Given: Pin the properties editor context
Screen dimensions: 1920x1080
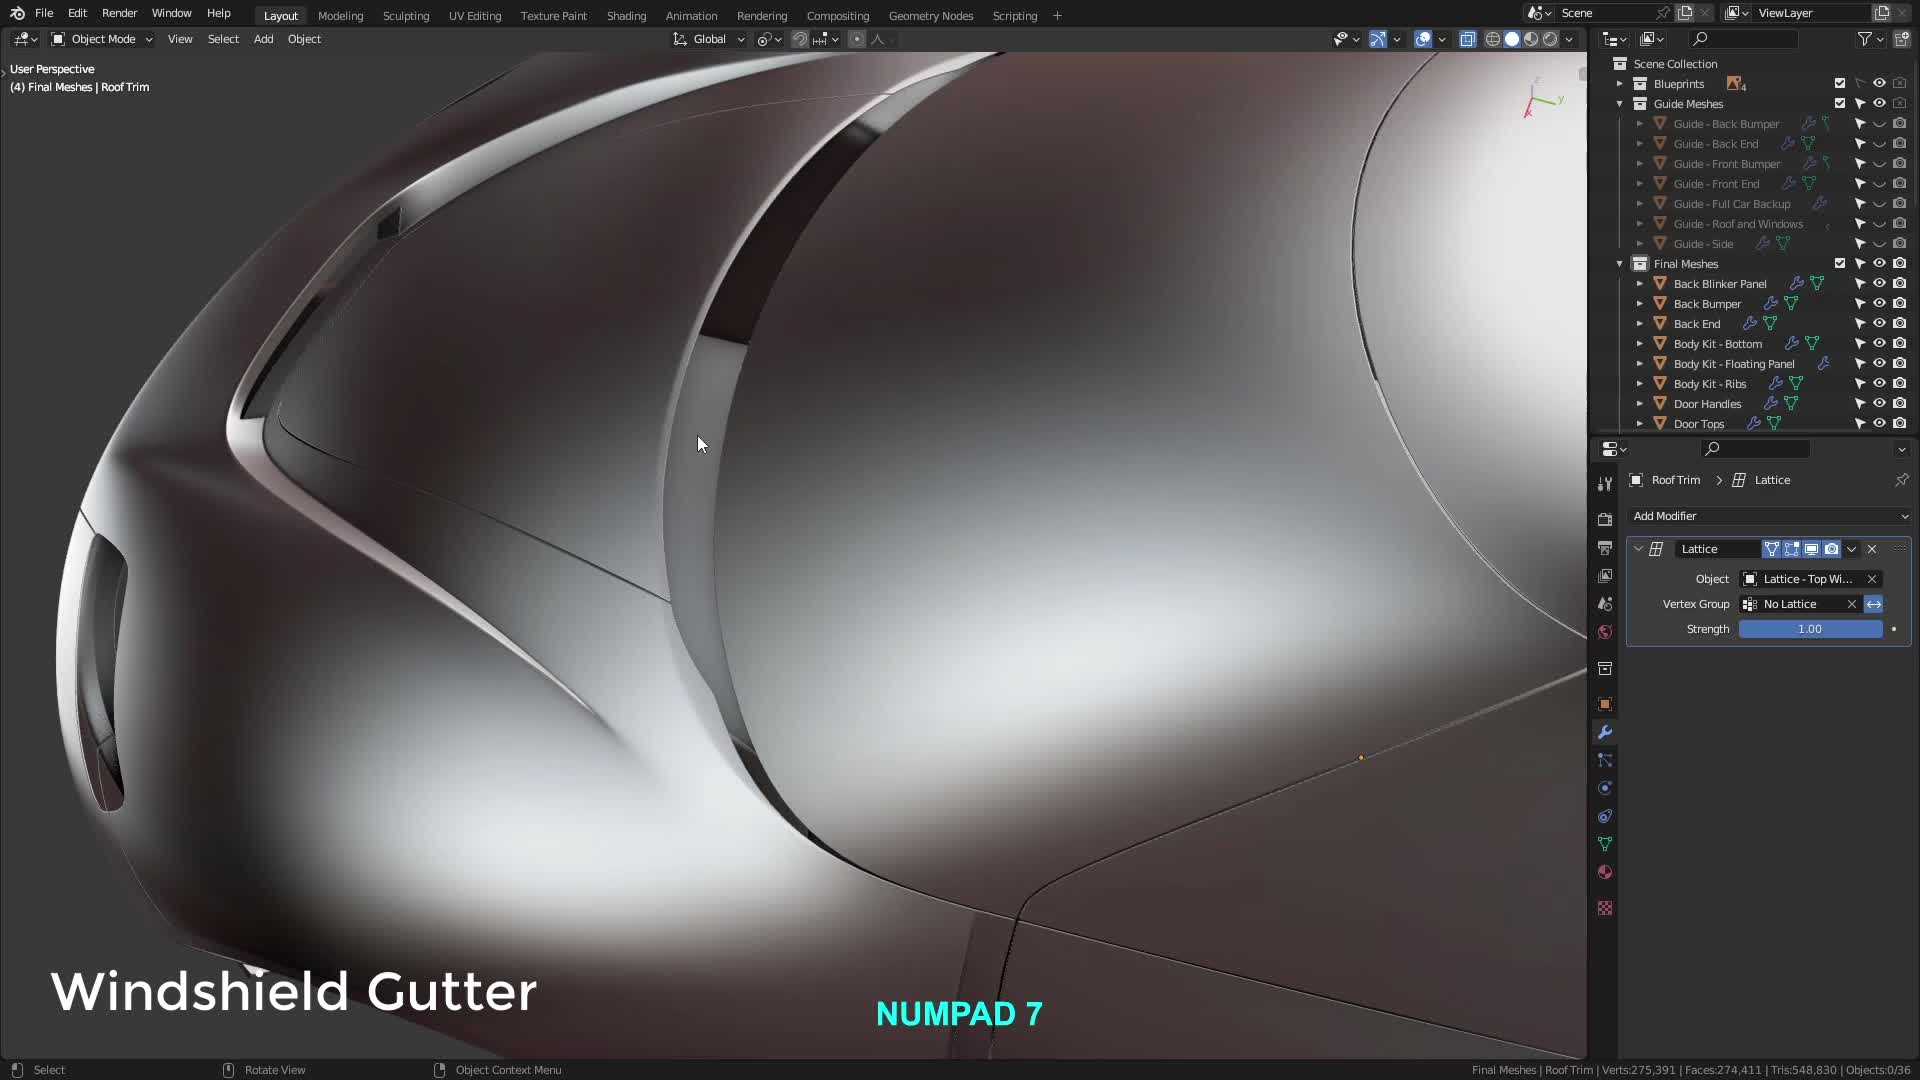Looking at the screenshot, I should [x=1901, y=480].
